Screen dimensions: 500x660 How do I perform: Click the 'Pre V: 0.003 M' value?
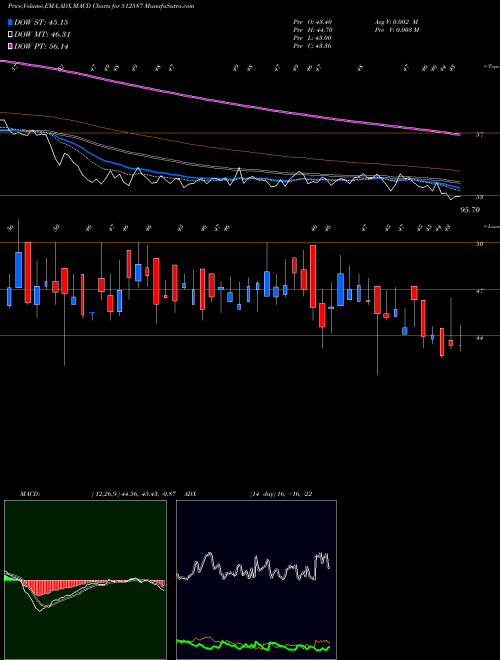click(396, 30)
